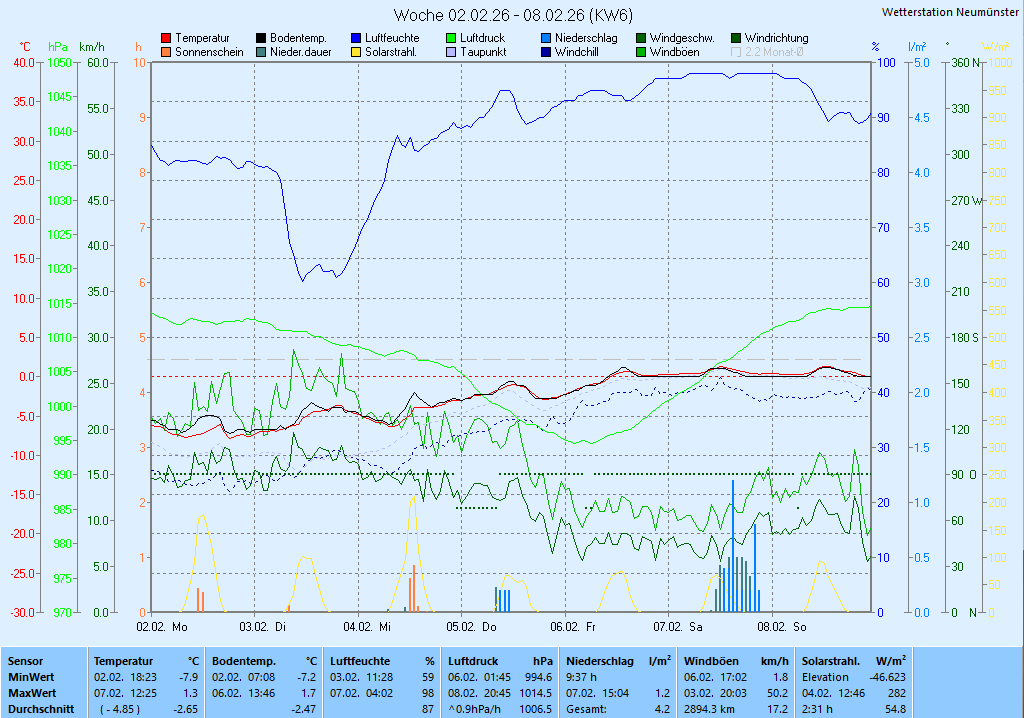Click the dark green Windgeschw. legend square
1024x718 pixels.
coord(641,38)
